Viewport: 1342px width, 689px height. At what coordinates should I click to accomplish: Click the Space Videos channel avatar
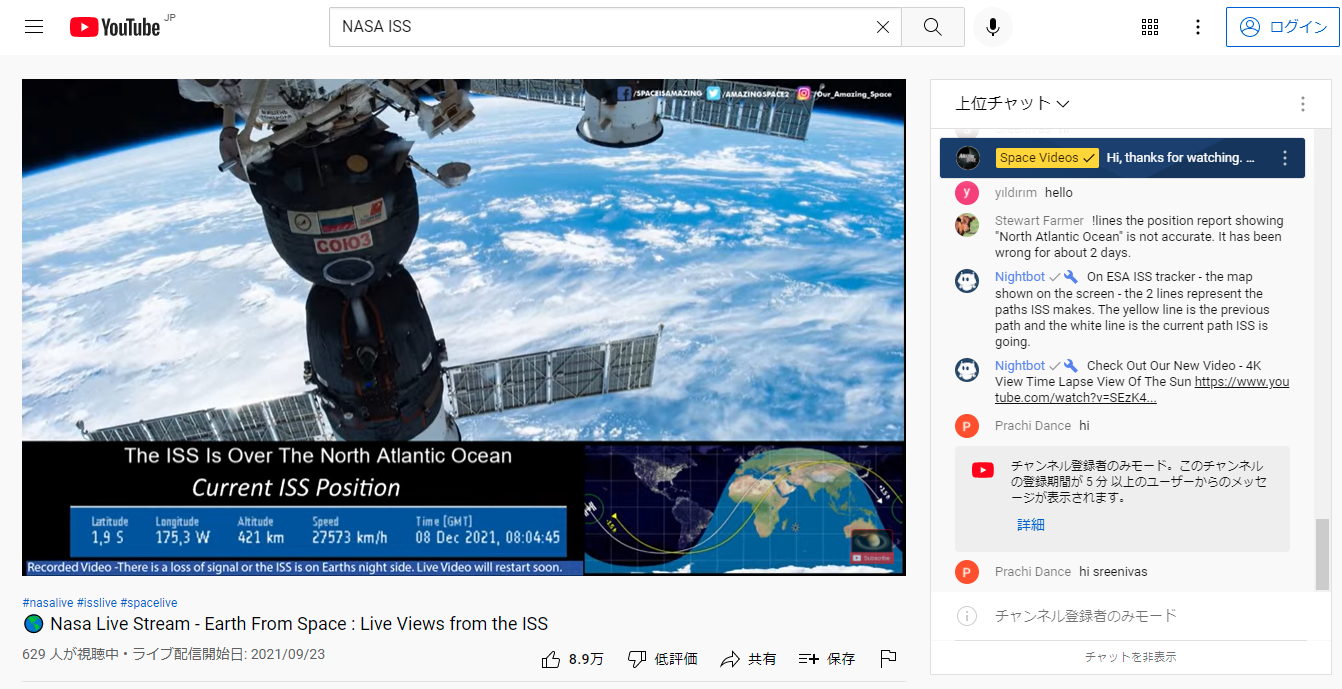tap(967, 158)
